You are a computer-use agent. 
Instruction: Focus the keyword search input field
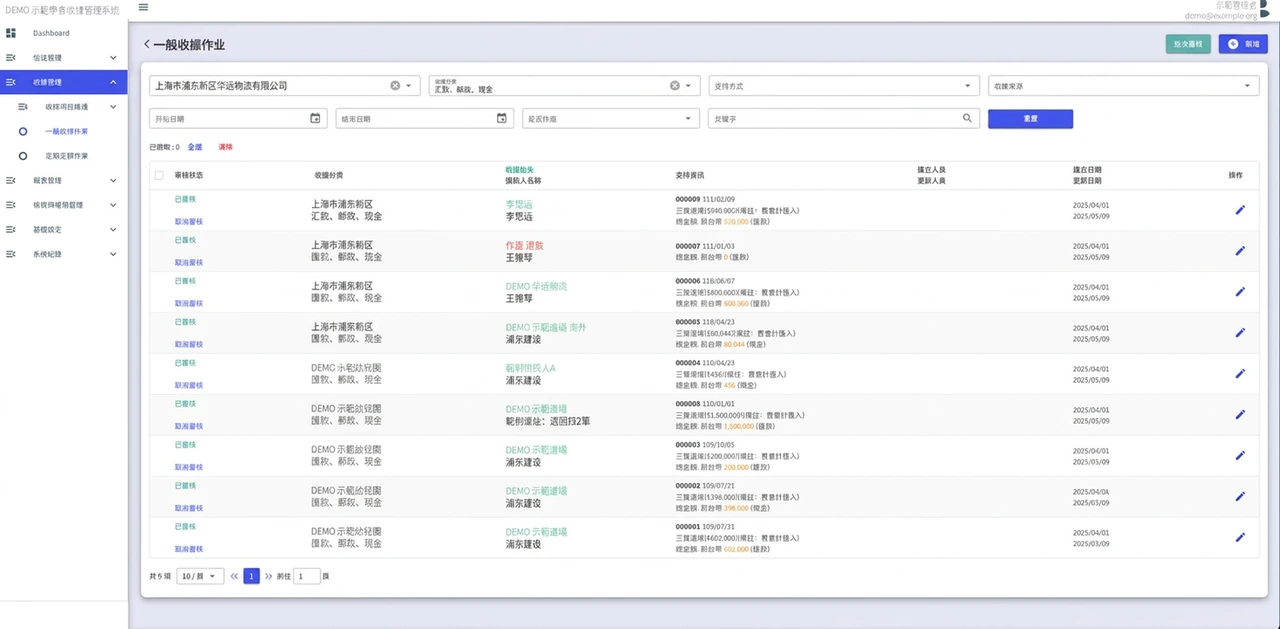pos(834,118)
